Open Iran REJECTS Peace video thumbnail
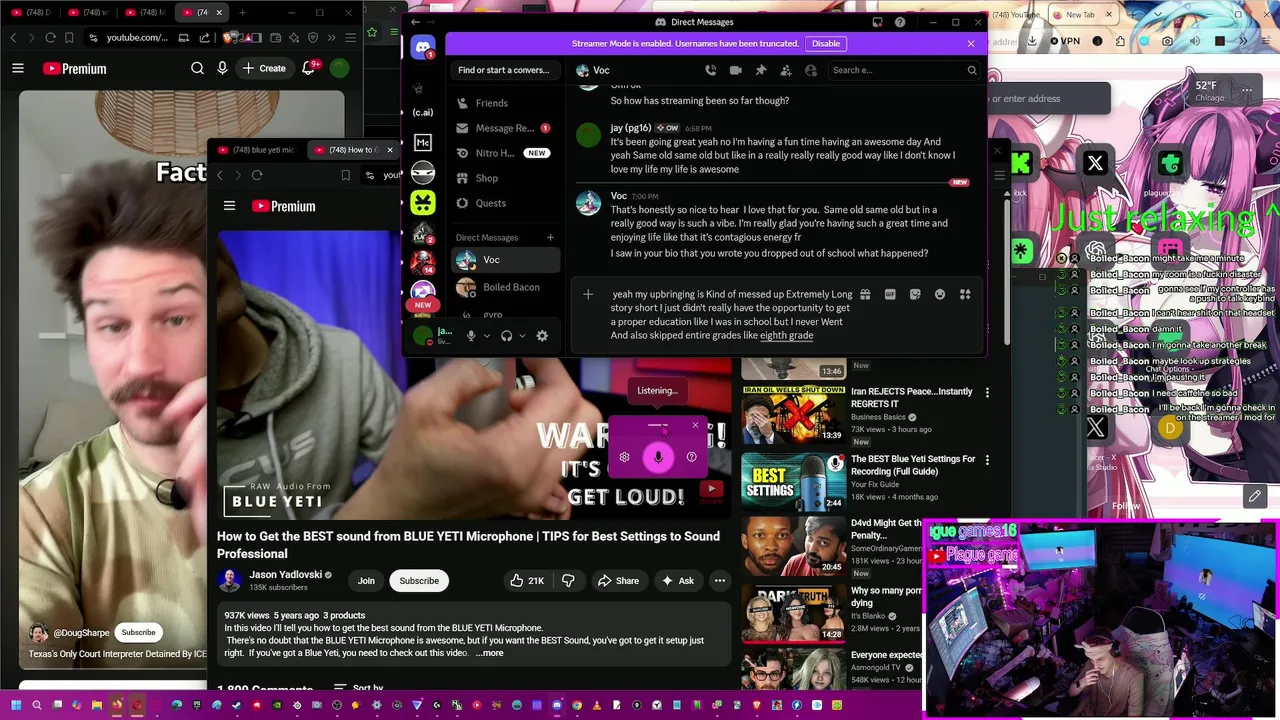Screen dimensions: 1280x720 [793, 413]
